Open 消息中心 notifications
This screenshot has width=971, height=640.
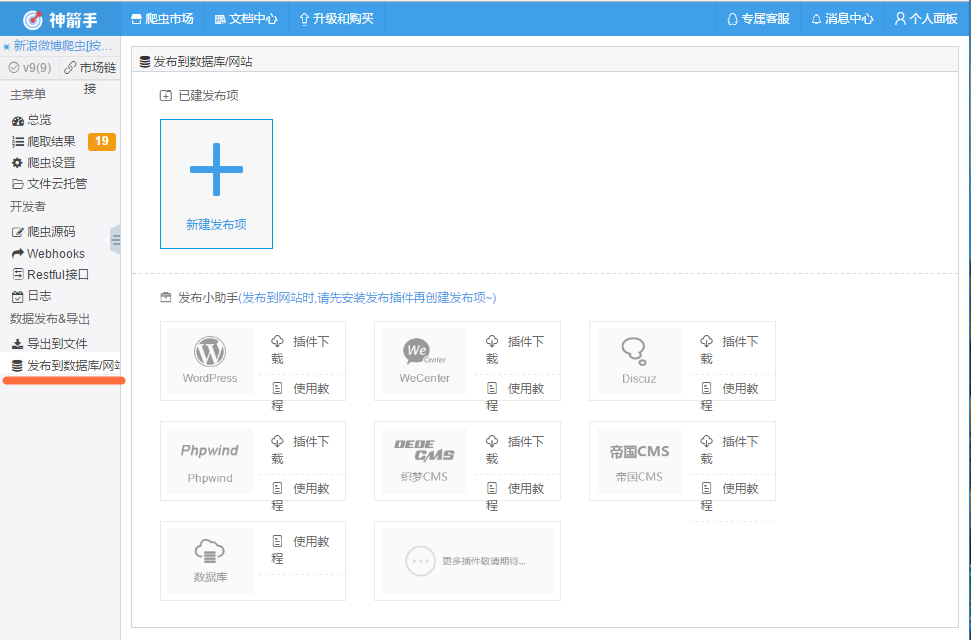coord(841,18)
